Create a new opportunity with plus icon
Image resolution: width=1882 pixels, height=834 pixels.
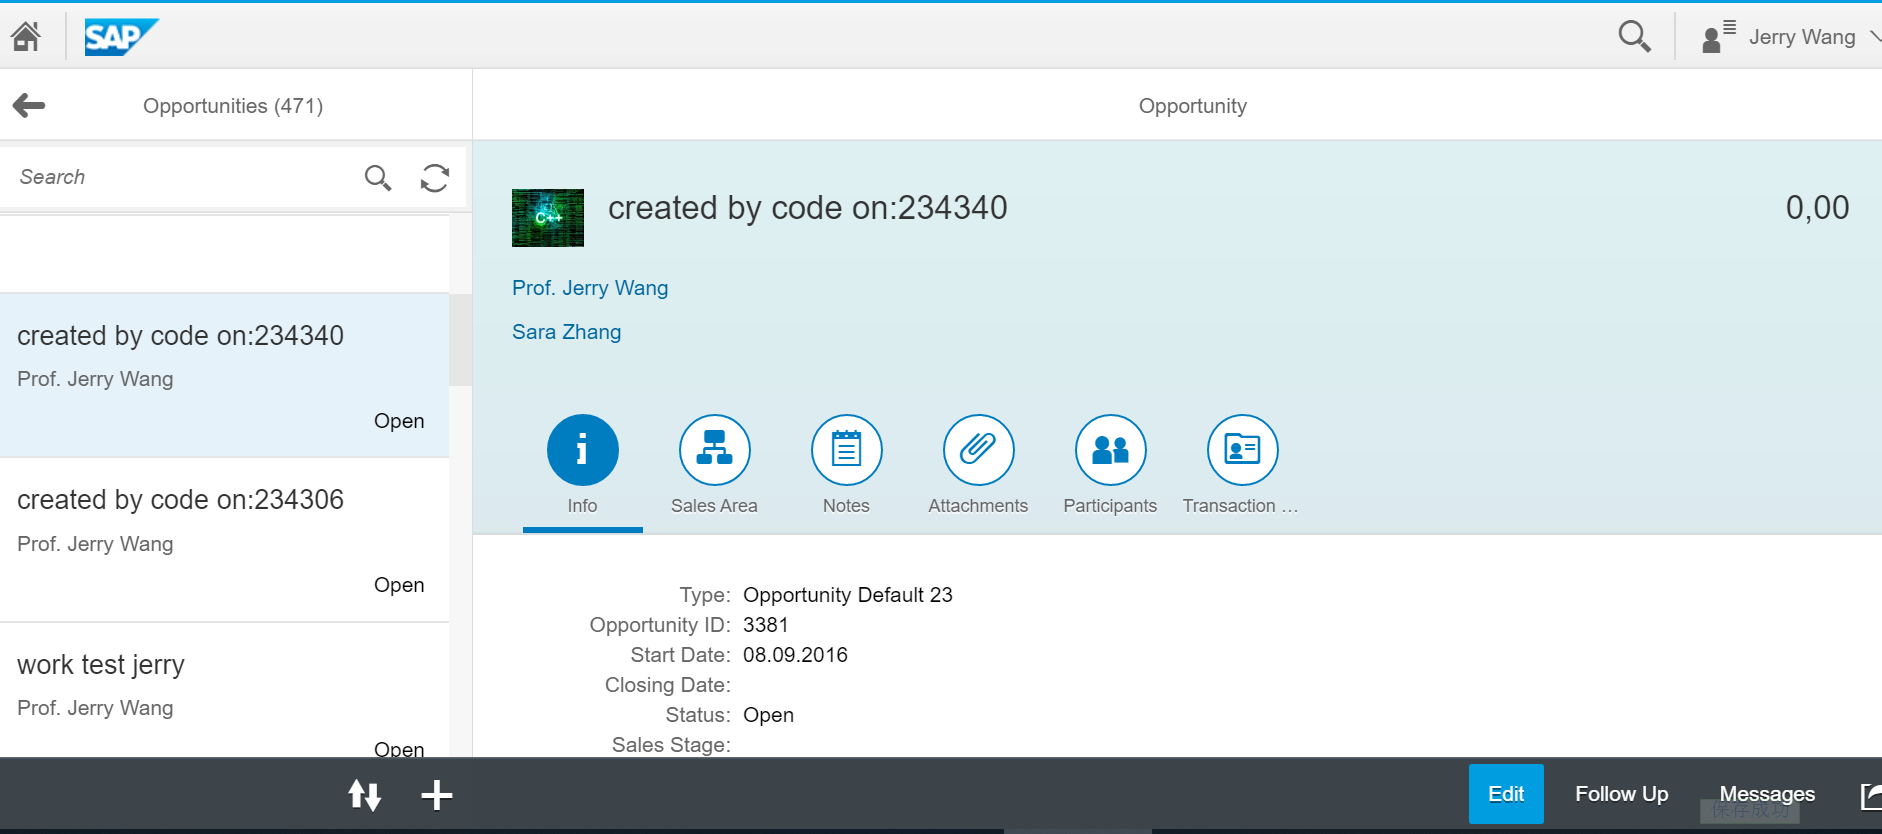(x=436, y=795)
